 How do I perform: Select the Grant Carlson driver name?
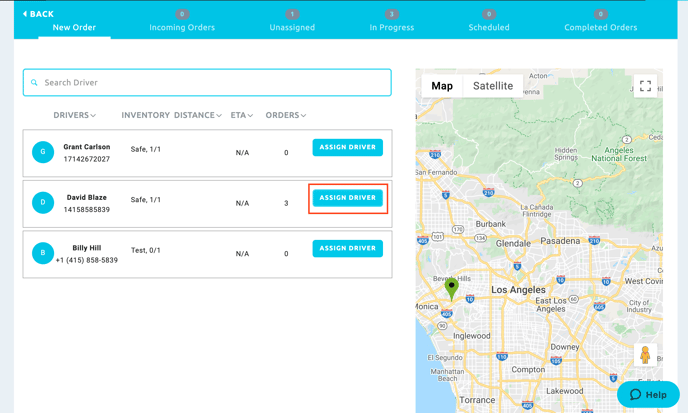click(87, 147)
